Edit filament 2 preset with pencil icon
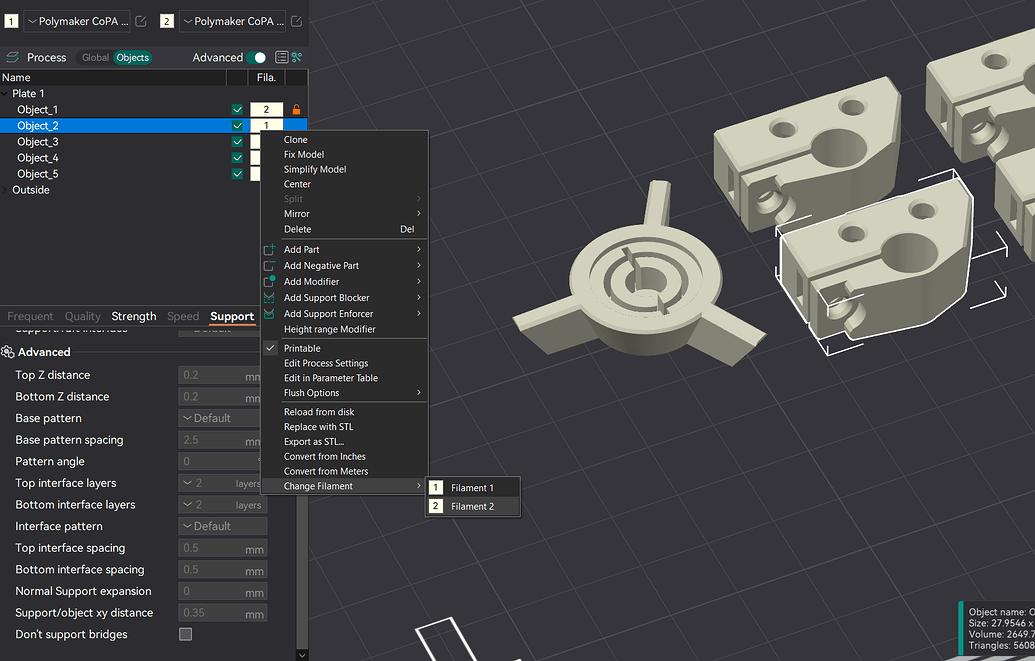The image size is (1035, 661). pyautogui.click(x=296, y=21)
